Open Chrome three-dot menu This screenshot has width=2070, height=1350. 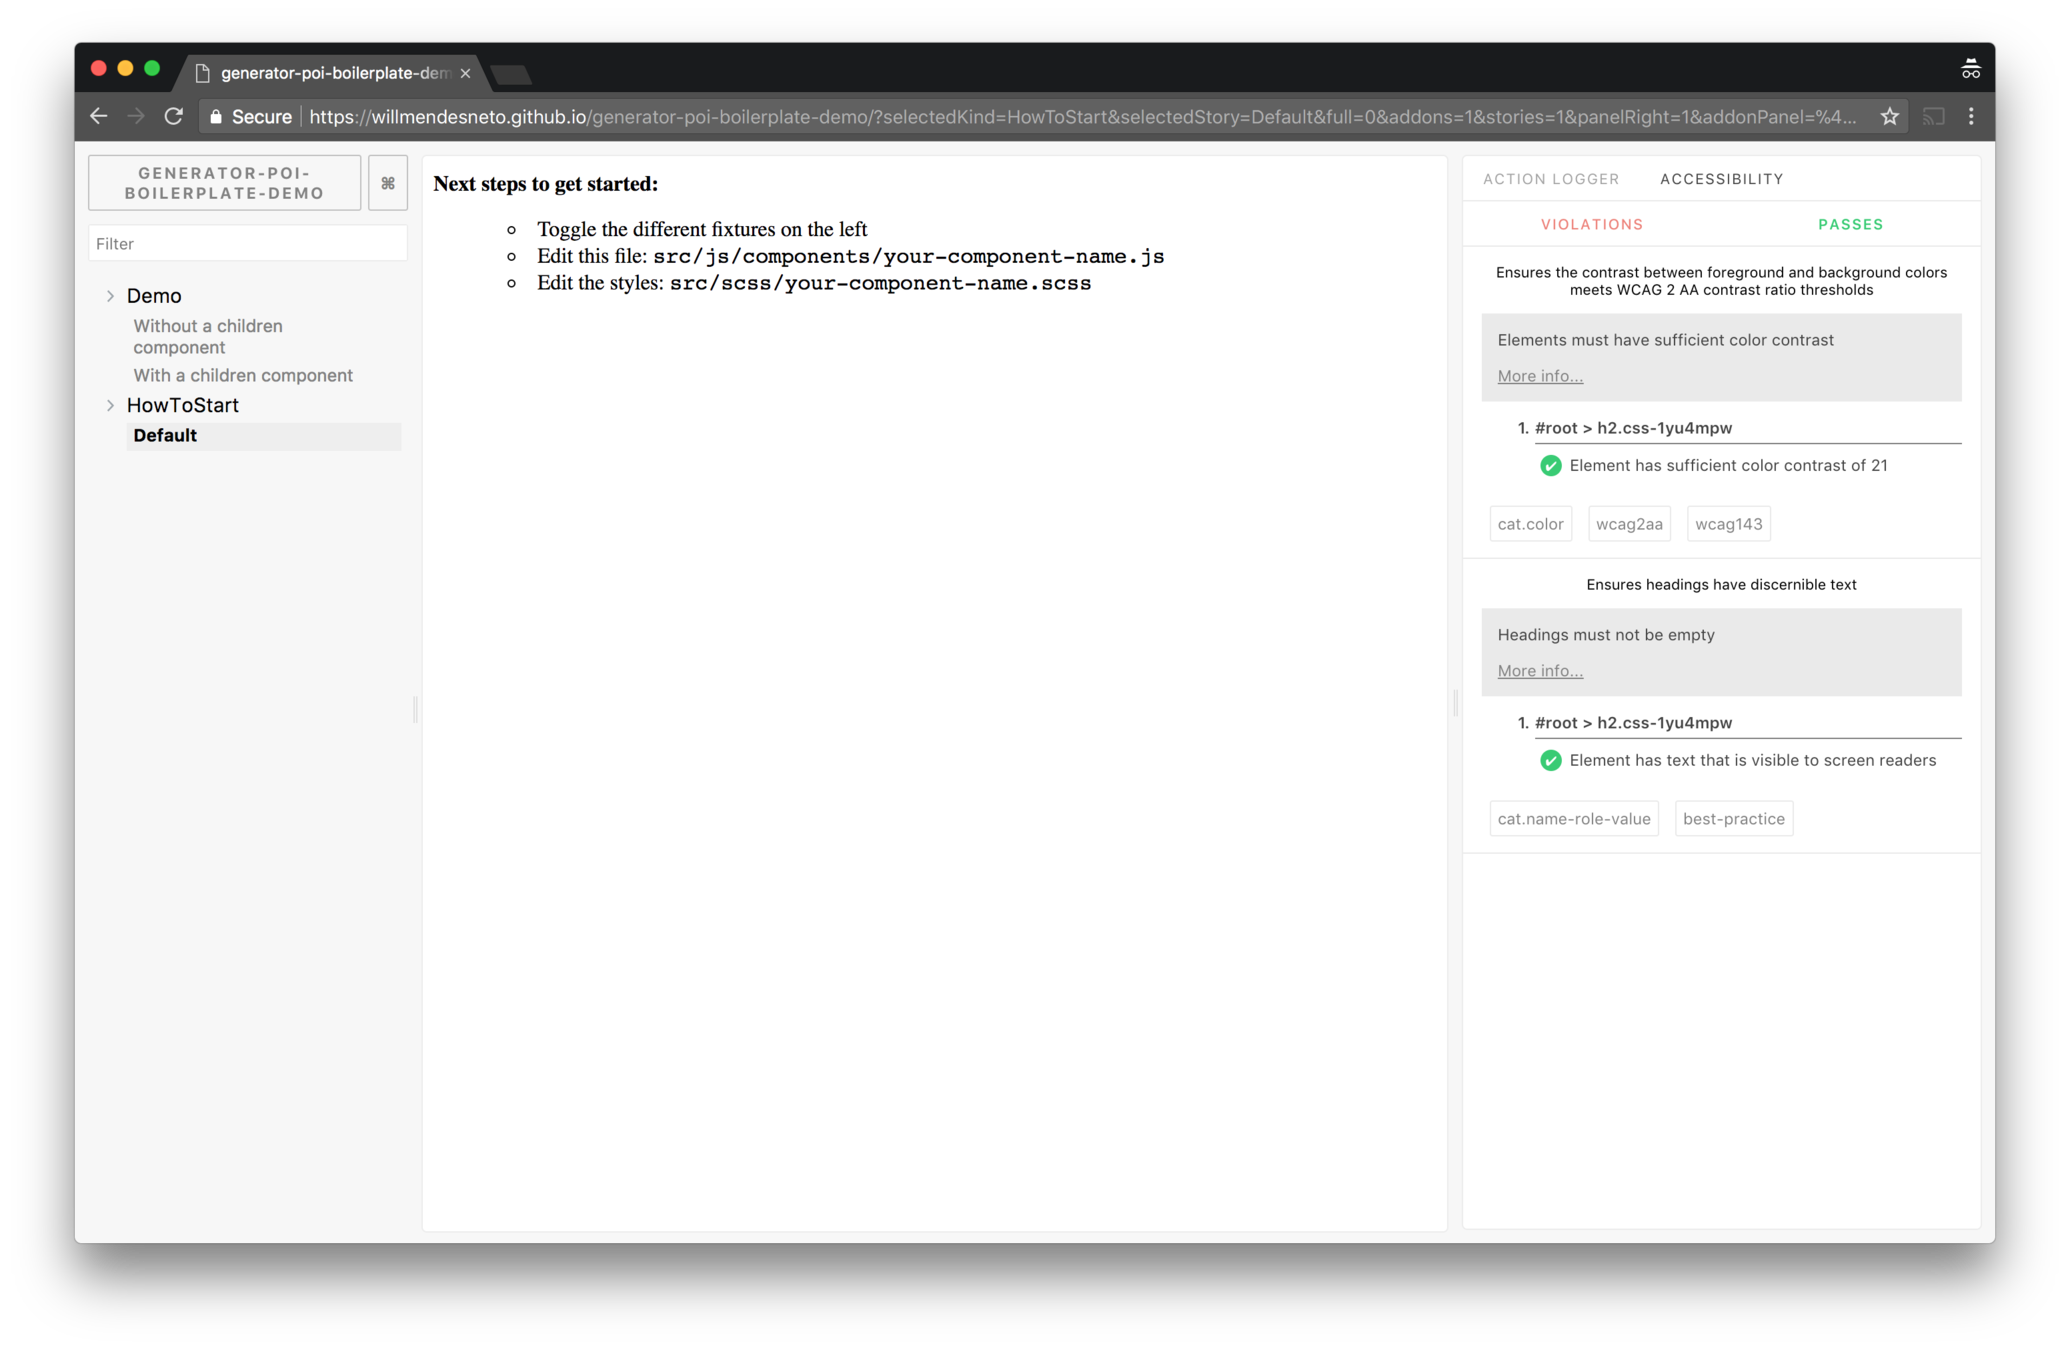click(1971, 116)
